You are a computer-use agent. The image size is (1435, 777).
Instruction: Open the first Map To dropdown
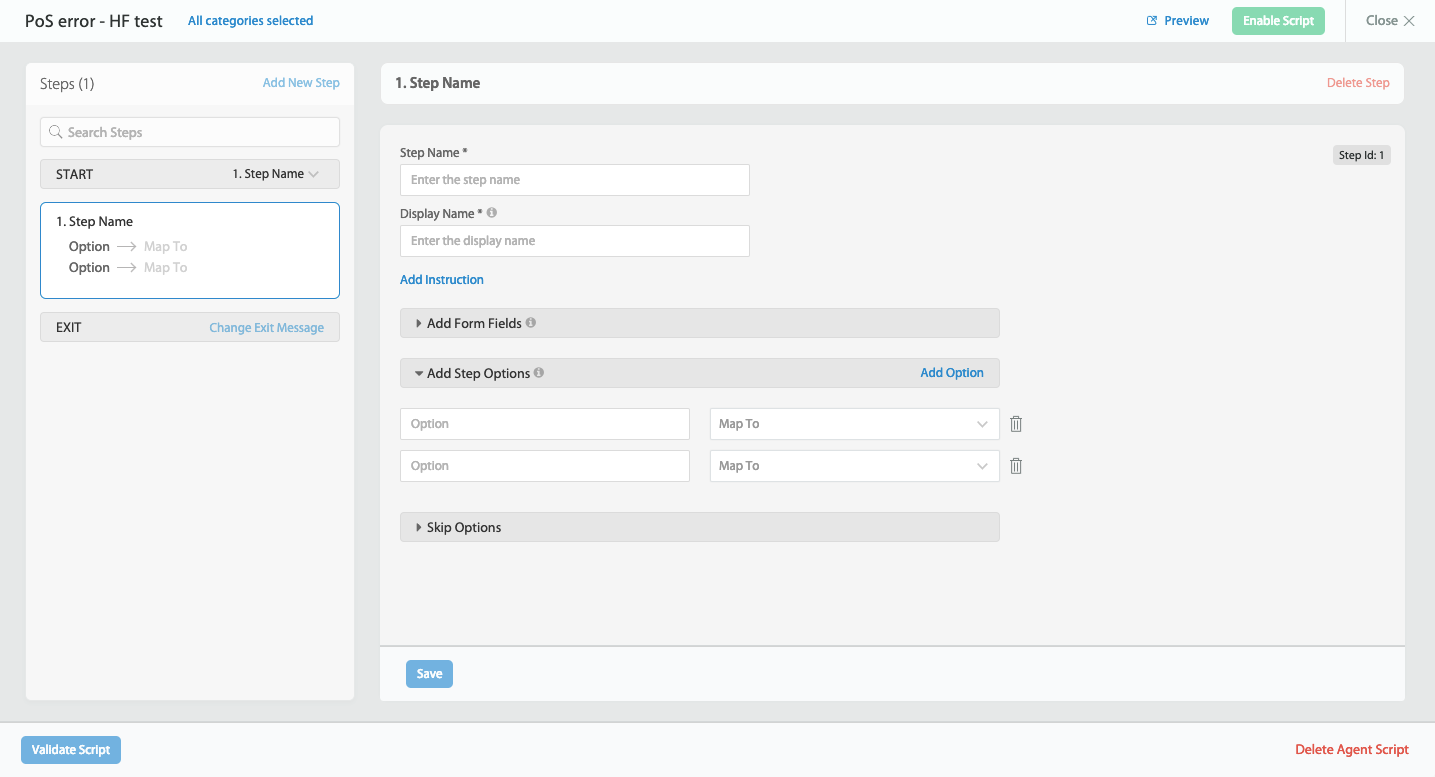coord(853,423)
